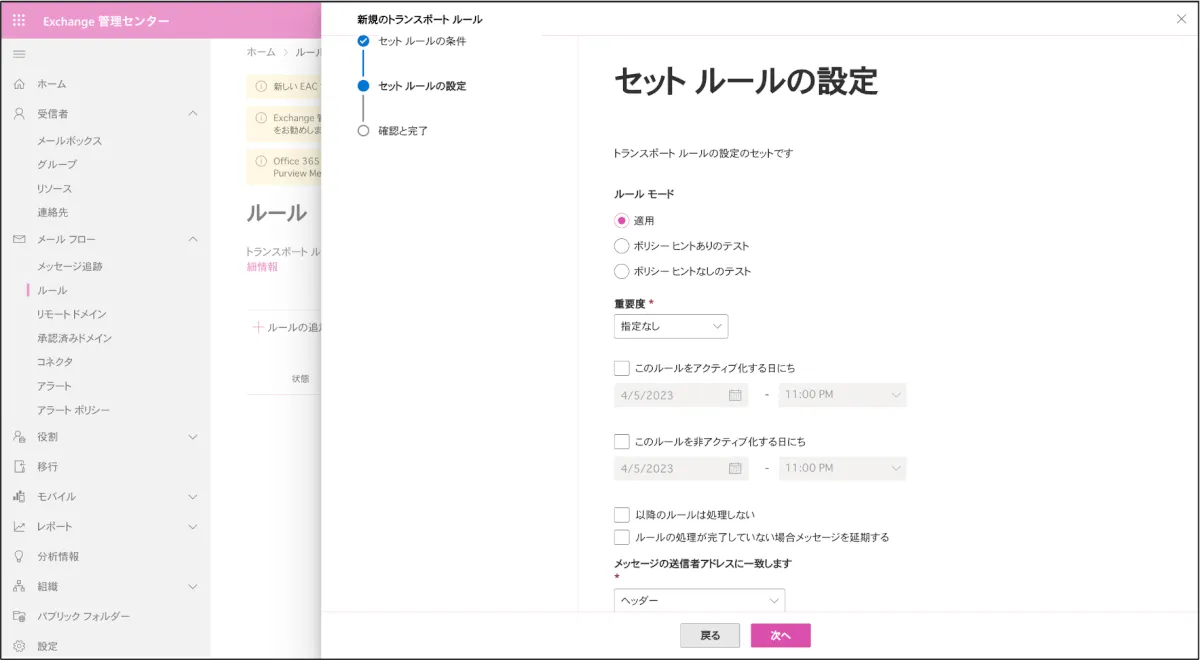Open the ヘッダー sender address dropdown
Screen dimensions: 1200x660
699,601
